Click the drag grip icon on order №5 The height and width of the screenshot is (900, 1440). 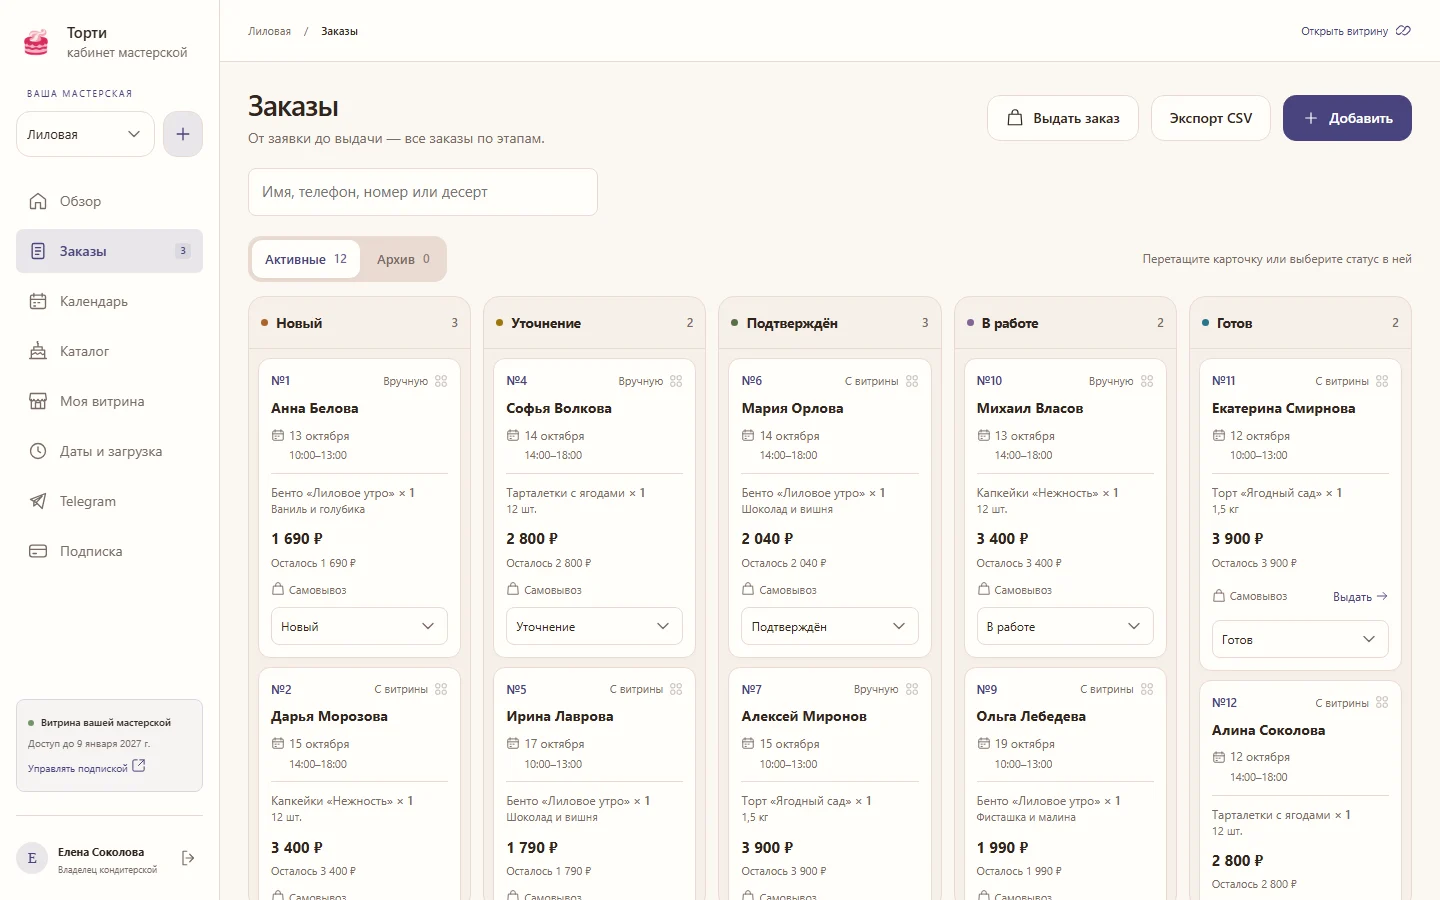[x=676, y=689]
